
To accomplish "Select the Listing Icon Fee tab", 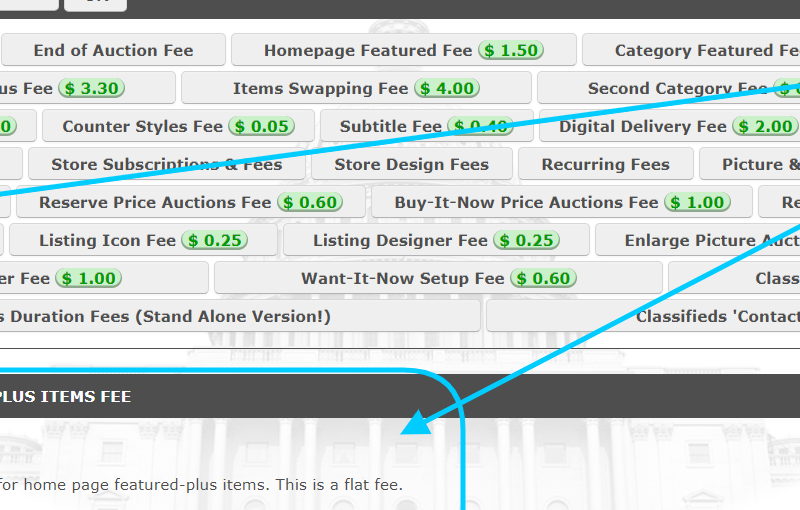I will tap(143, 240).
